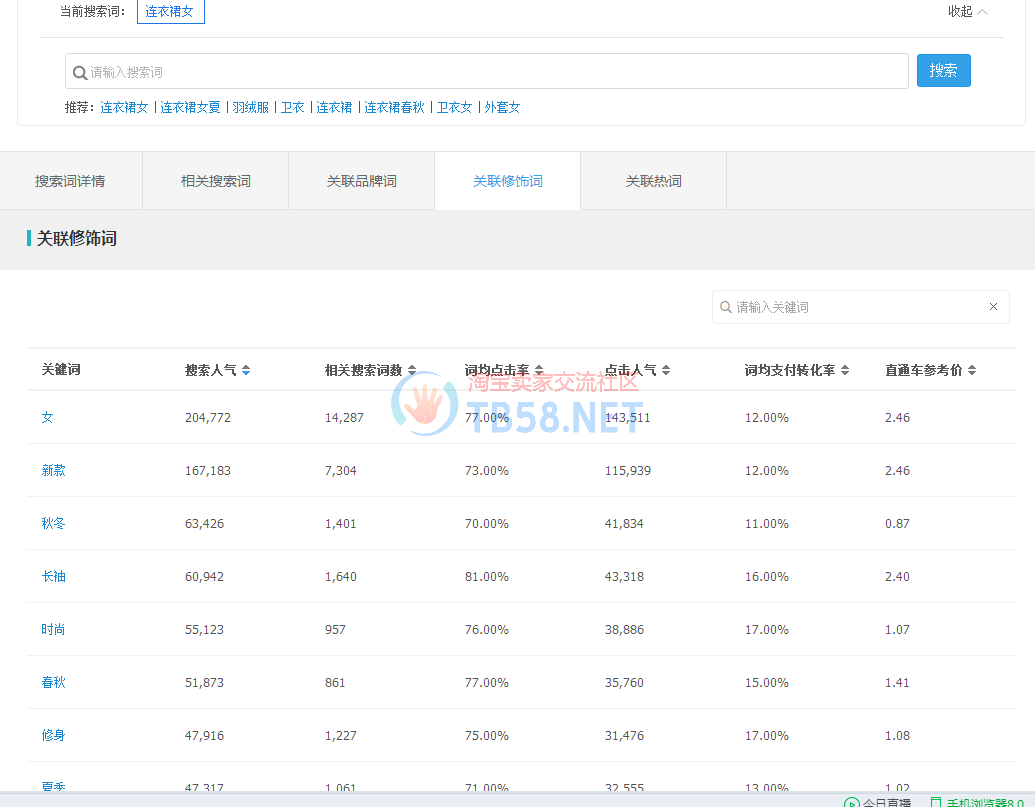1035x807 pixels.
Task: Click the 请输入搜索词 search input
Action: (x=490, y=72)
